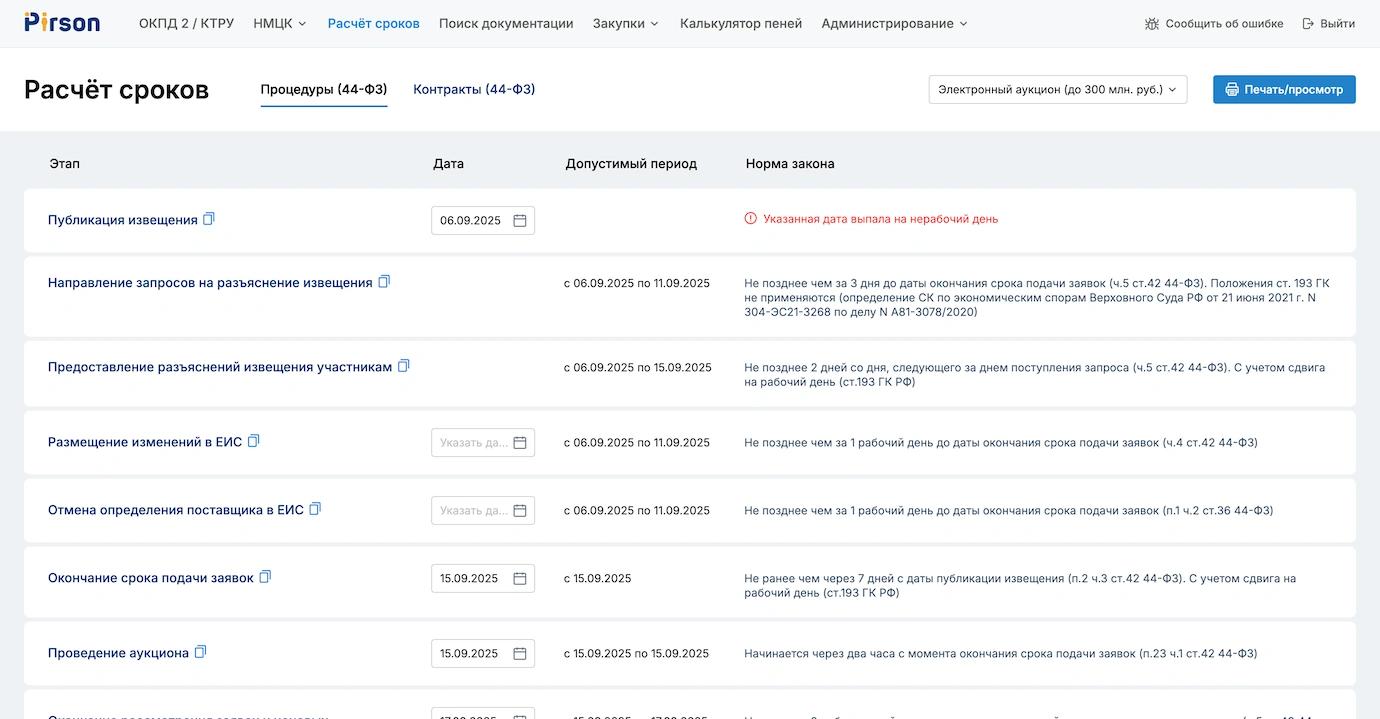Open Калькулятор пеней in the navigation

(x=740, y=24)
